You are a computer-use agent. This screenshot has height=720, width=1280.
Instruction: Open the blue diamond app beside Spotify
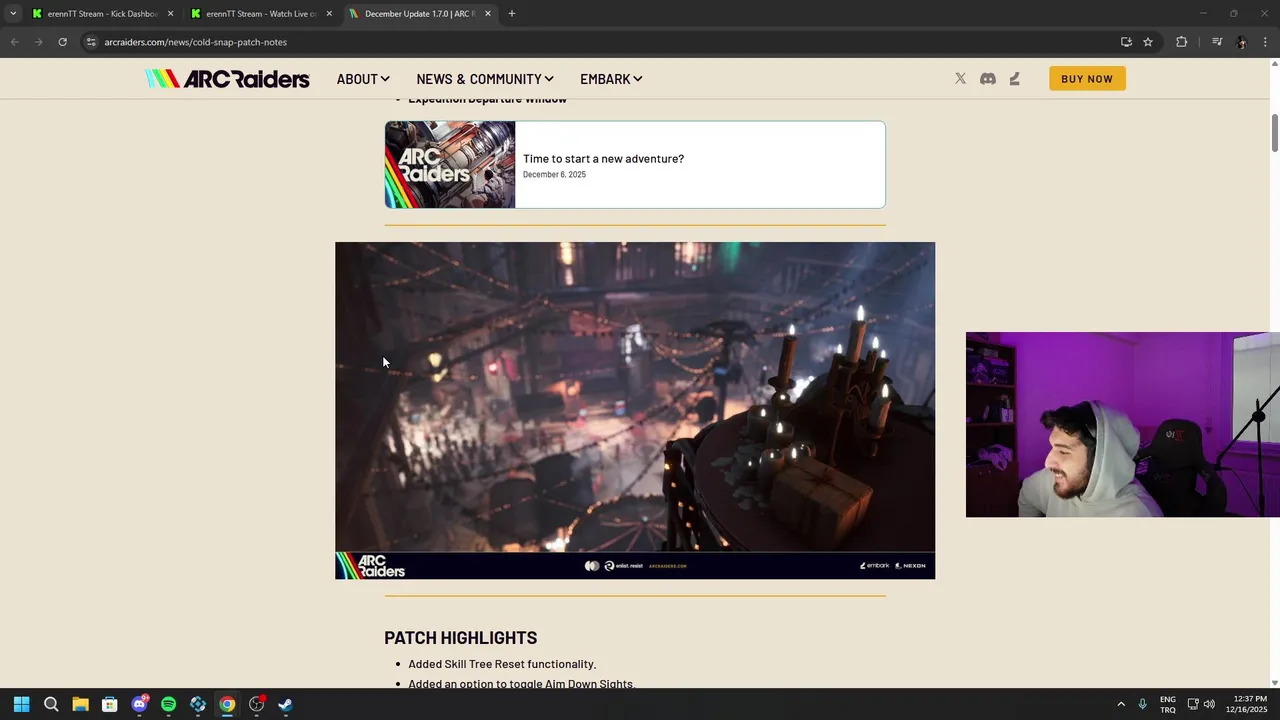[198, 704]
